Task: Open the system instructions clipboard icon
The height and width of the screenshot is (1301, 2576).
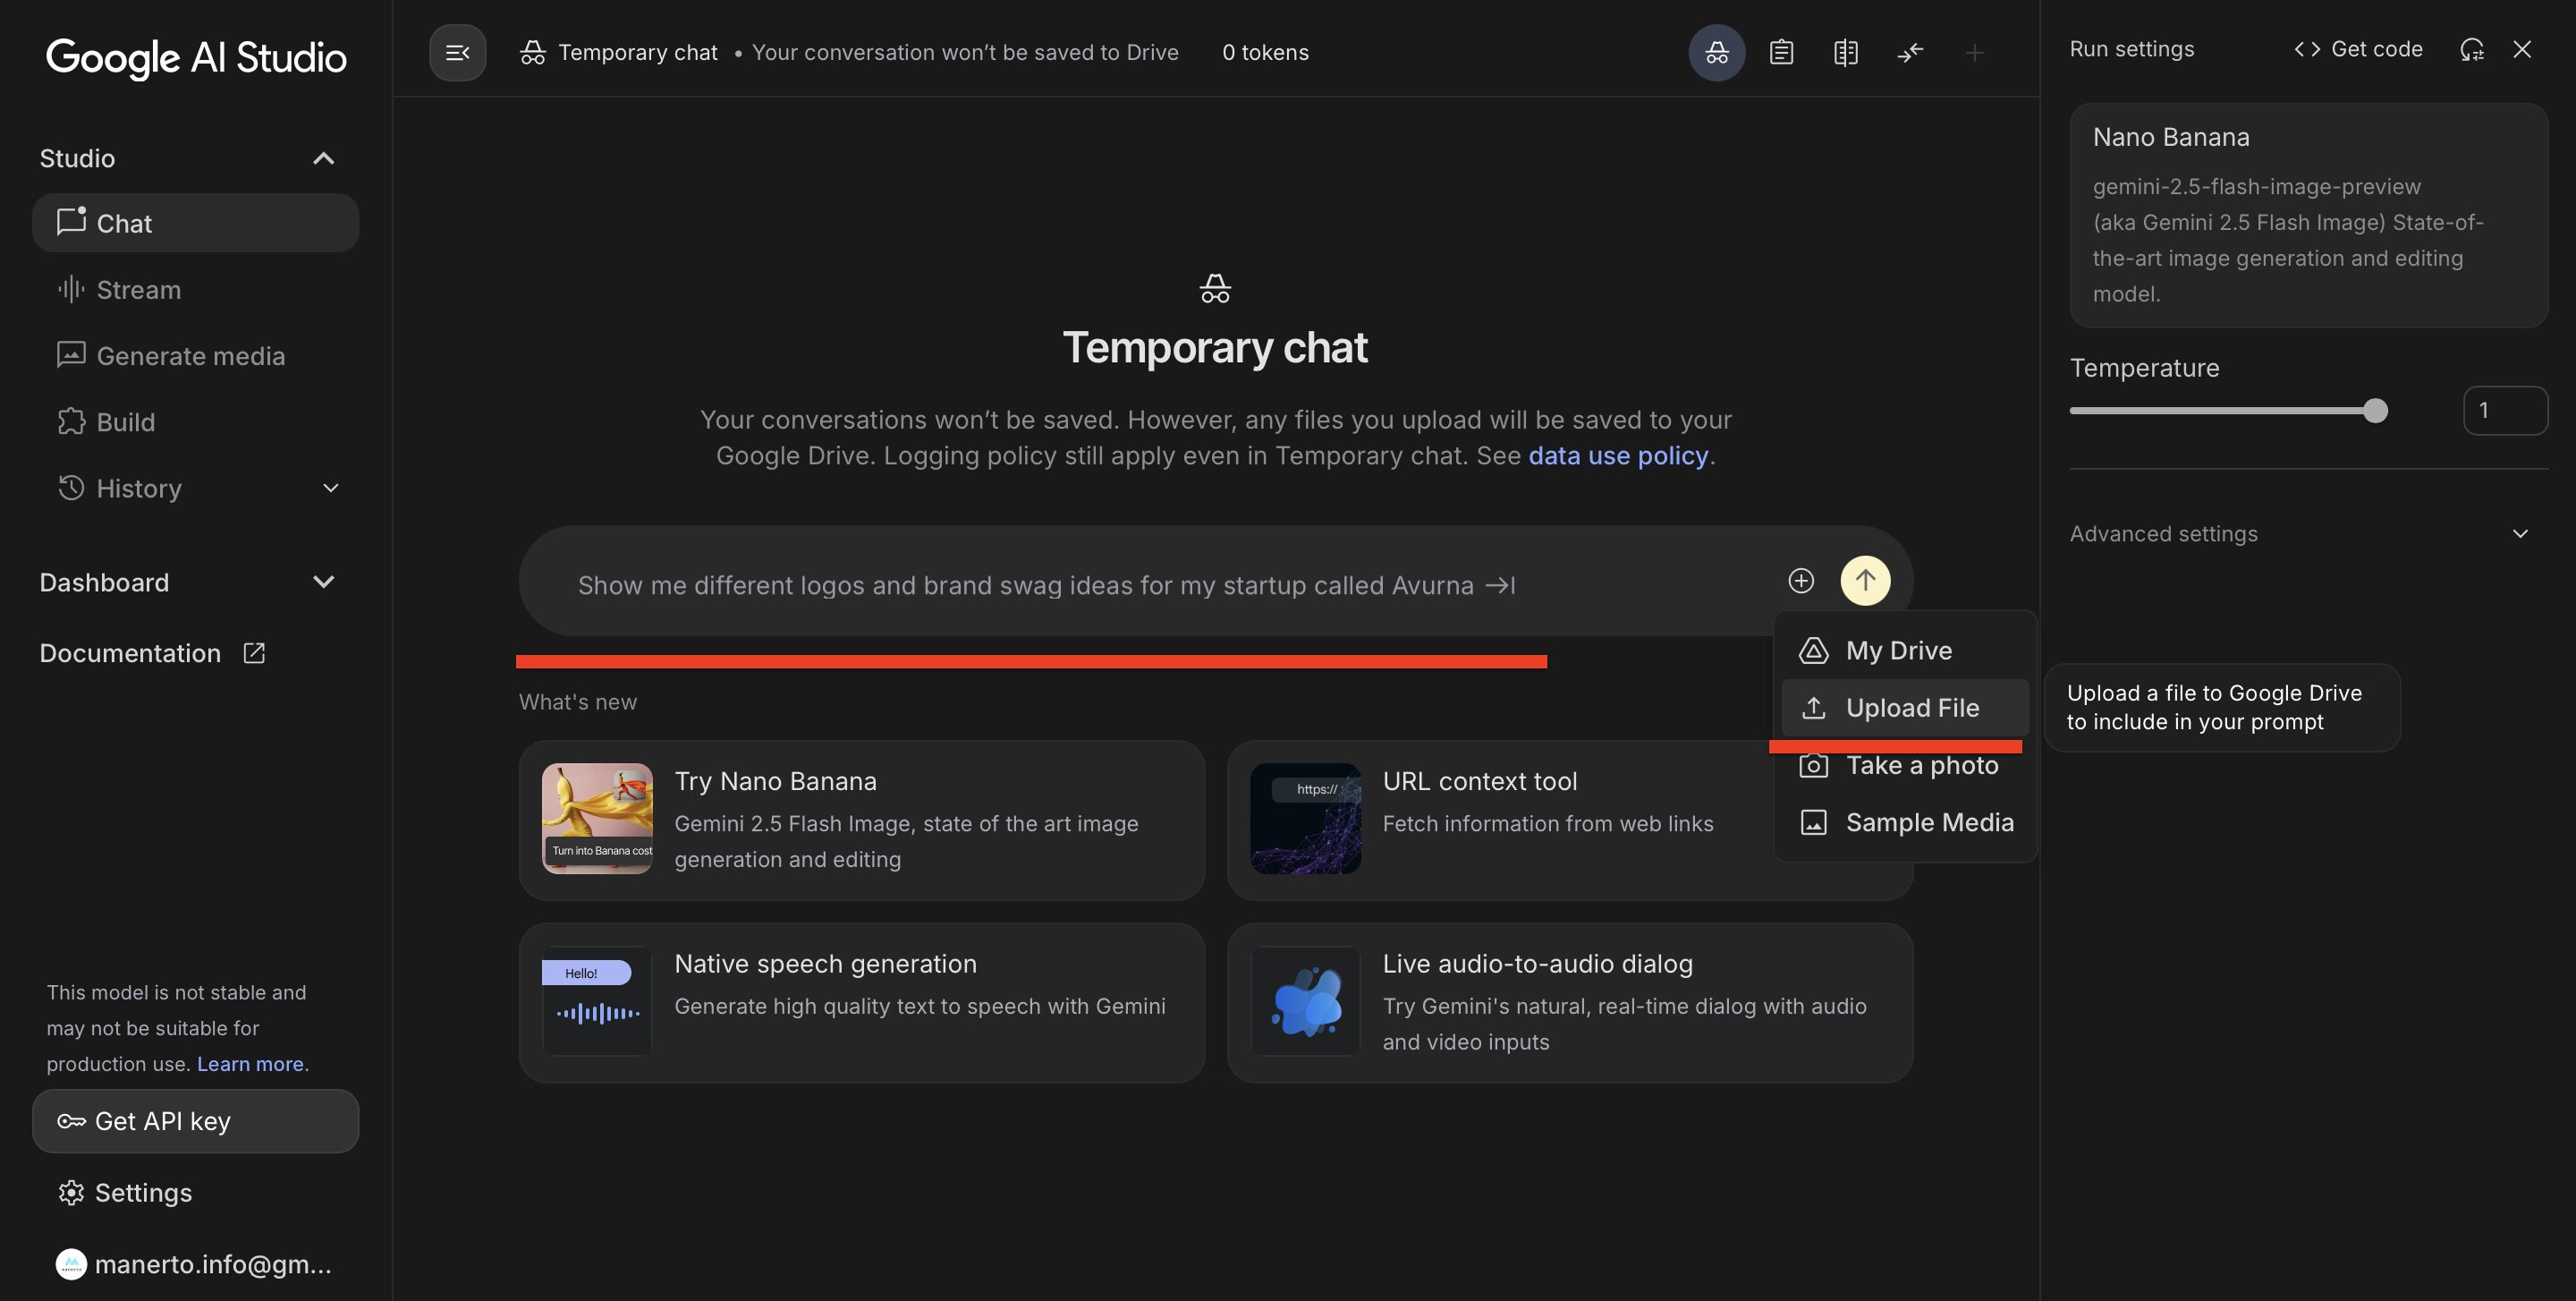Action: [x=1781, y=52]
